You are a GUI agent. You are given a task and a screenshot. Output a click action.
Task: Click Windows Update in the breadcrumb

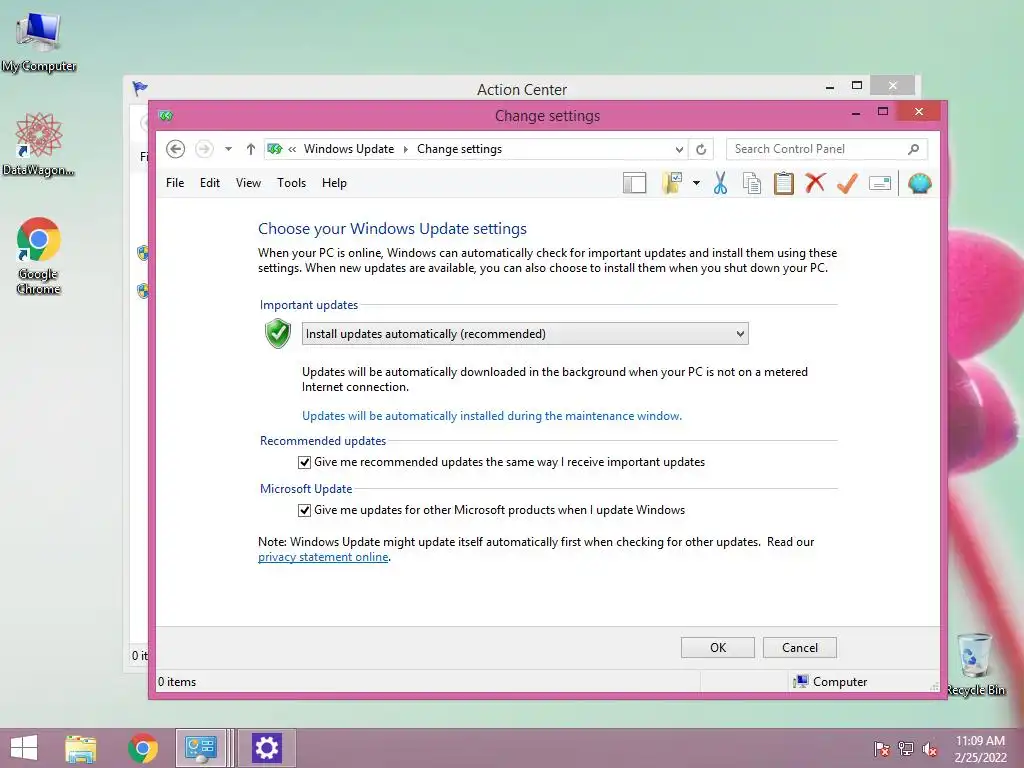click(x=349, y=149)
